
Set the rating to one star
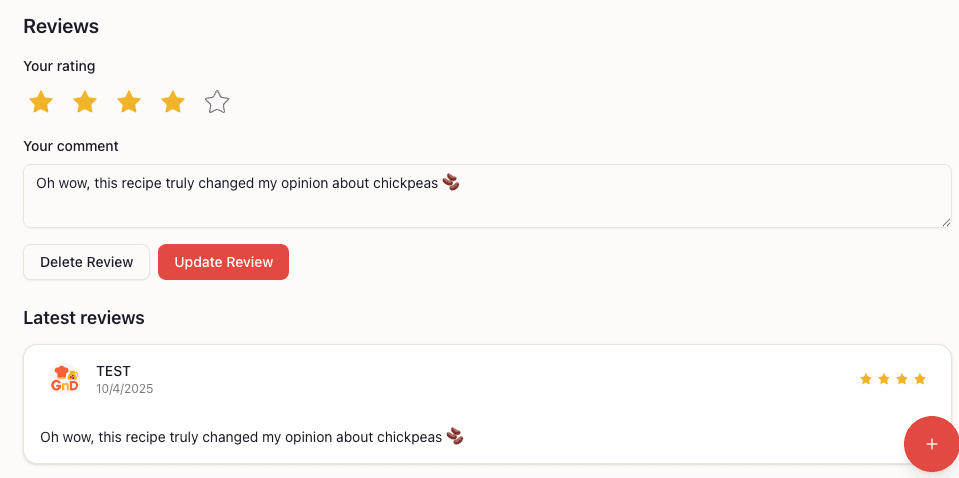pyautogui.click(x=41, y=102)
